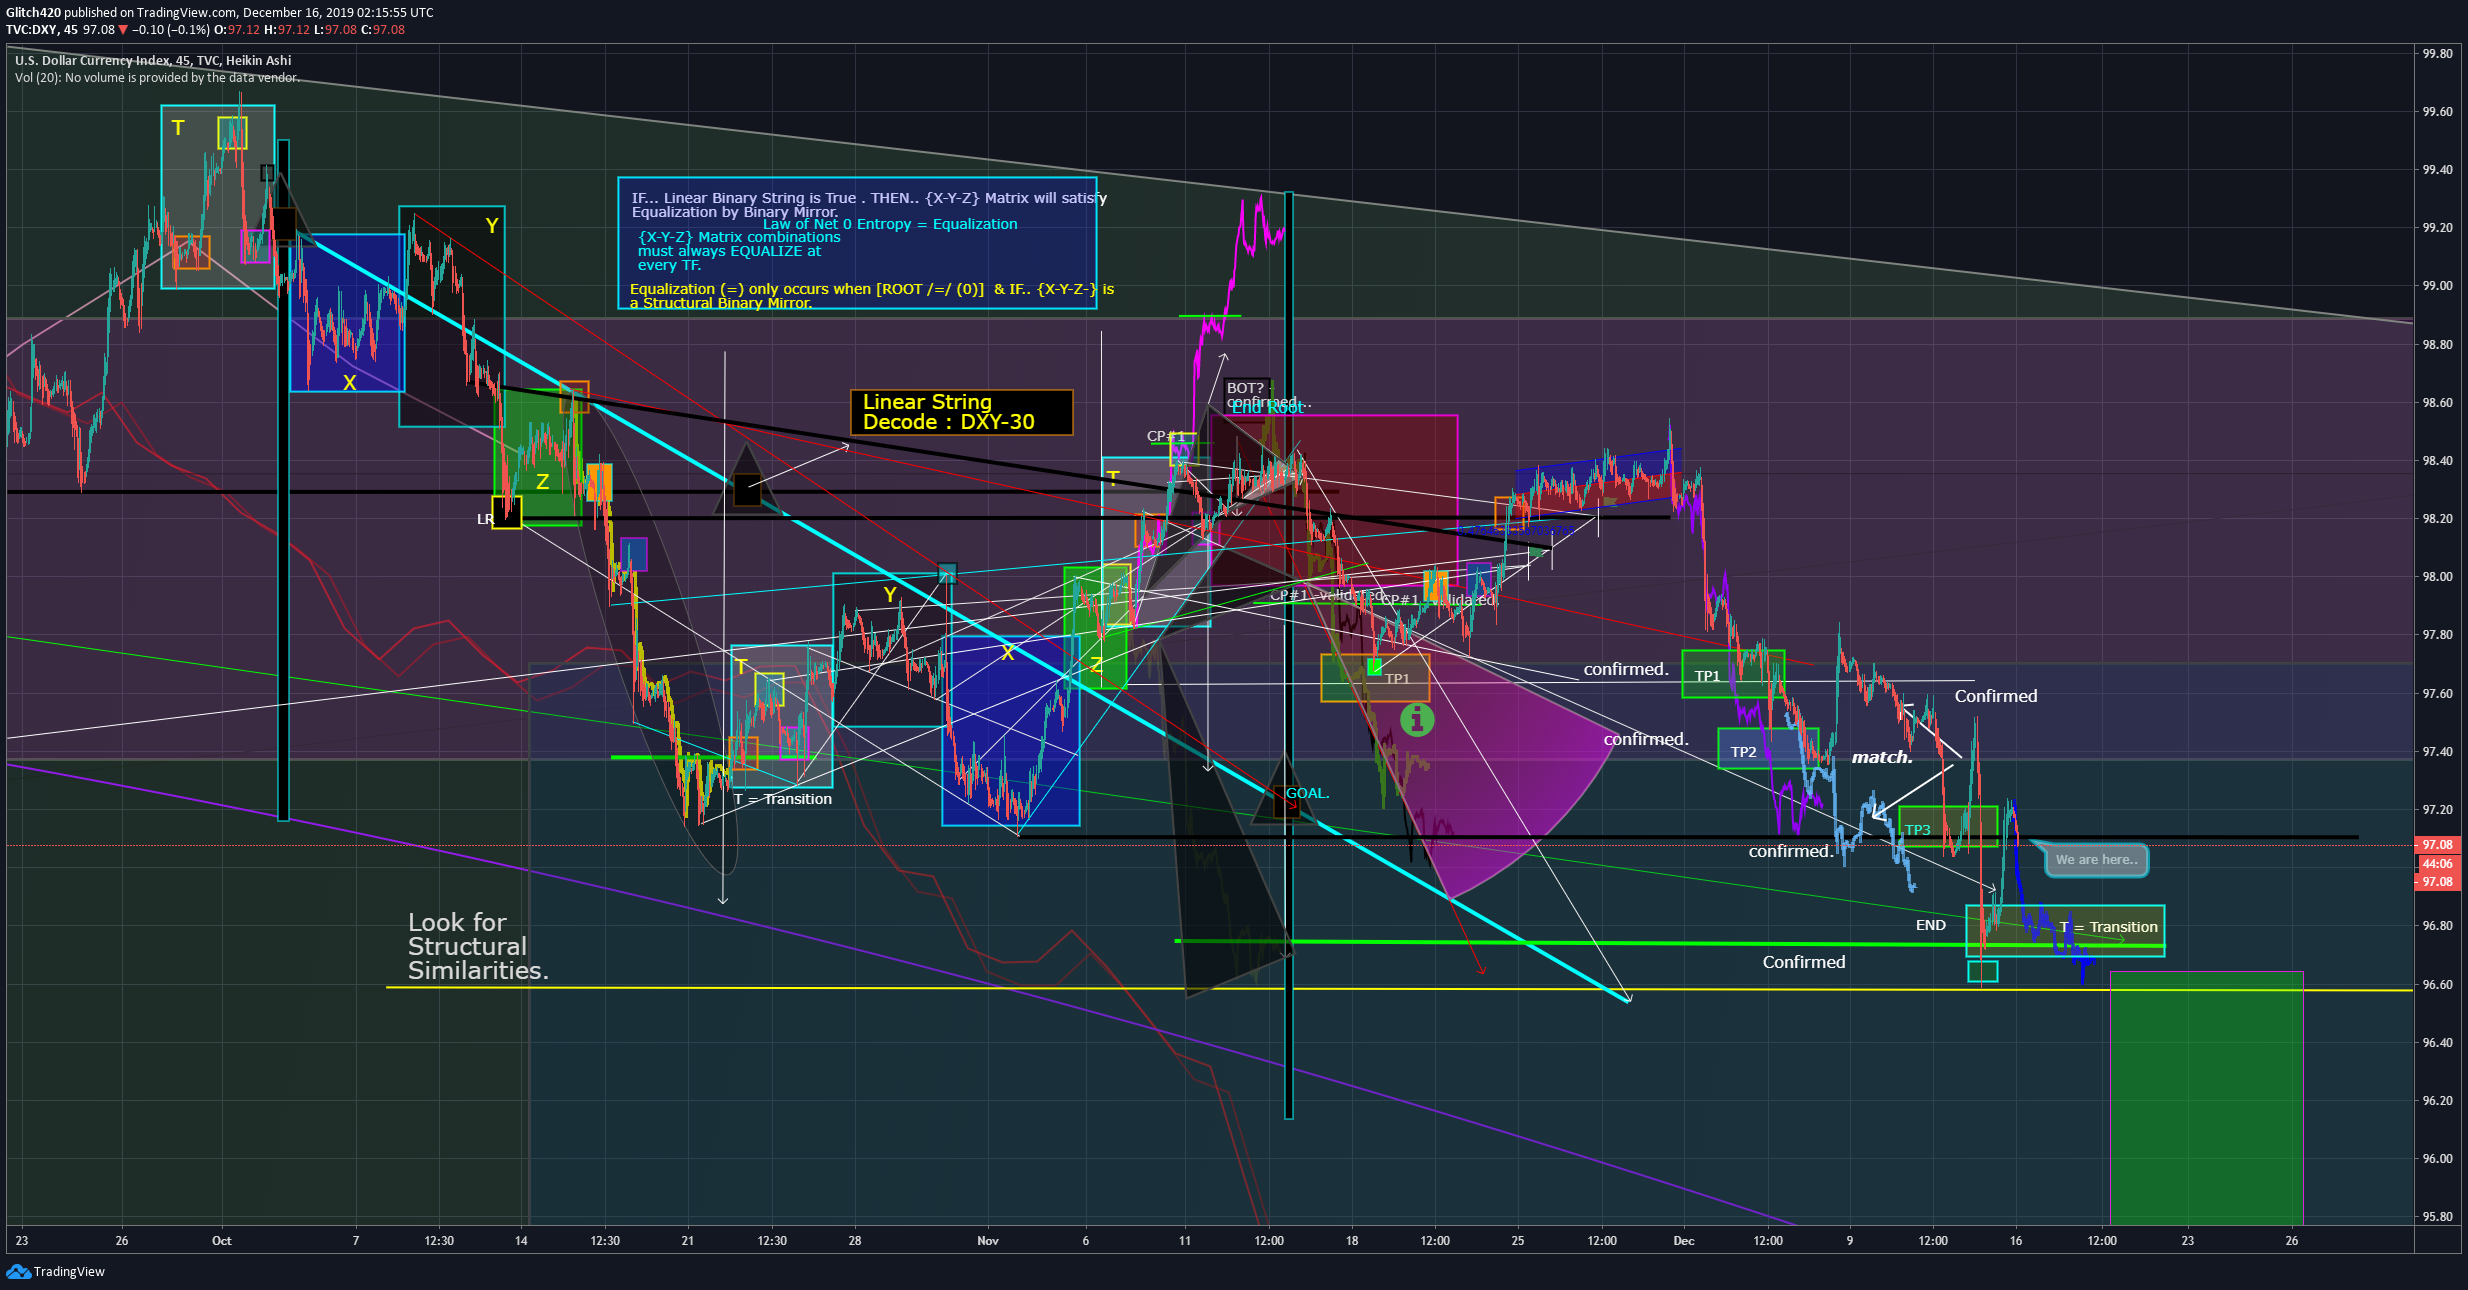Click the Dec label on time axis

(1684, 1241)
